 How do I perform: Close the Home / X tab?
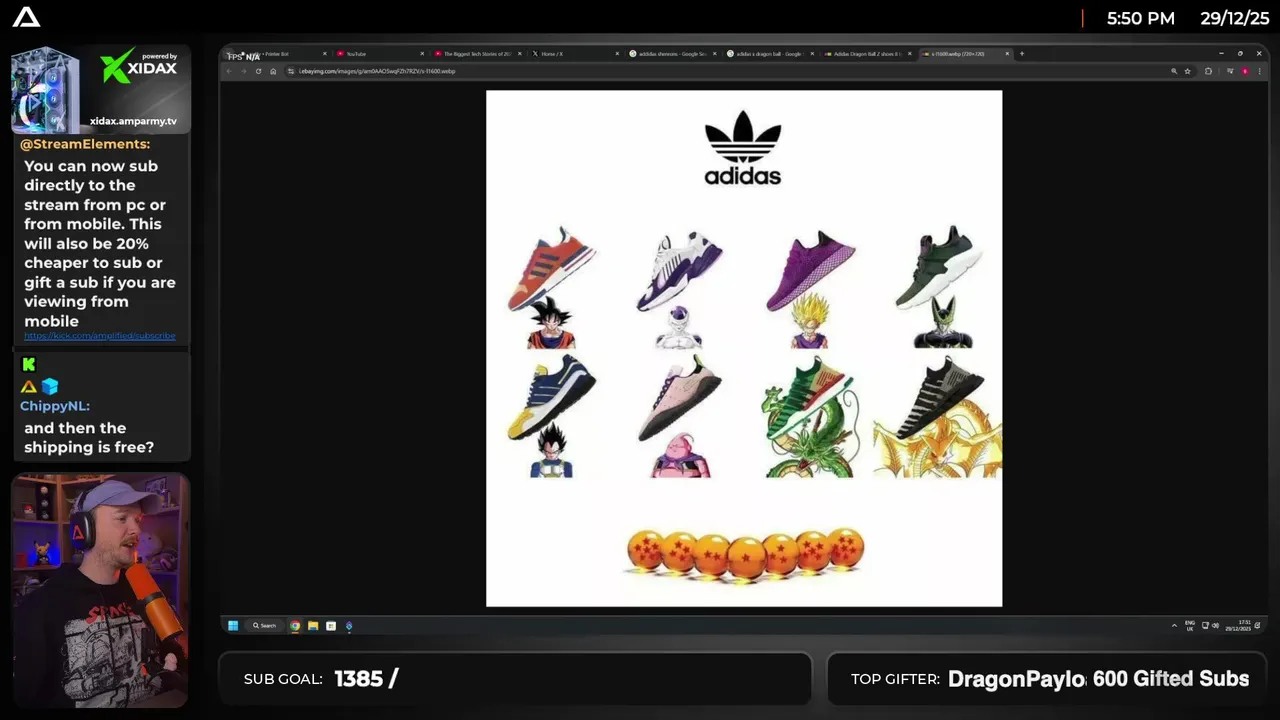617,54
